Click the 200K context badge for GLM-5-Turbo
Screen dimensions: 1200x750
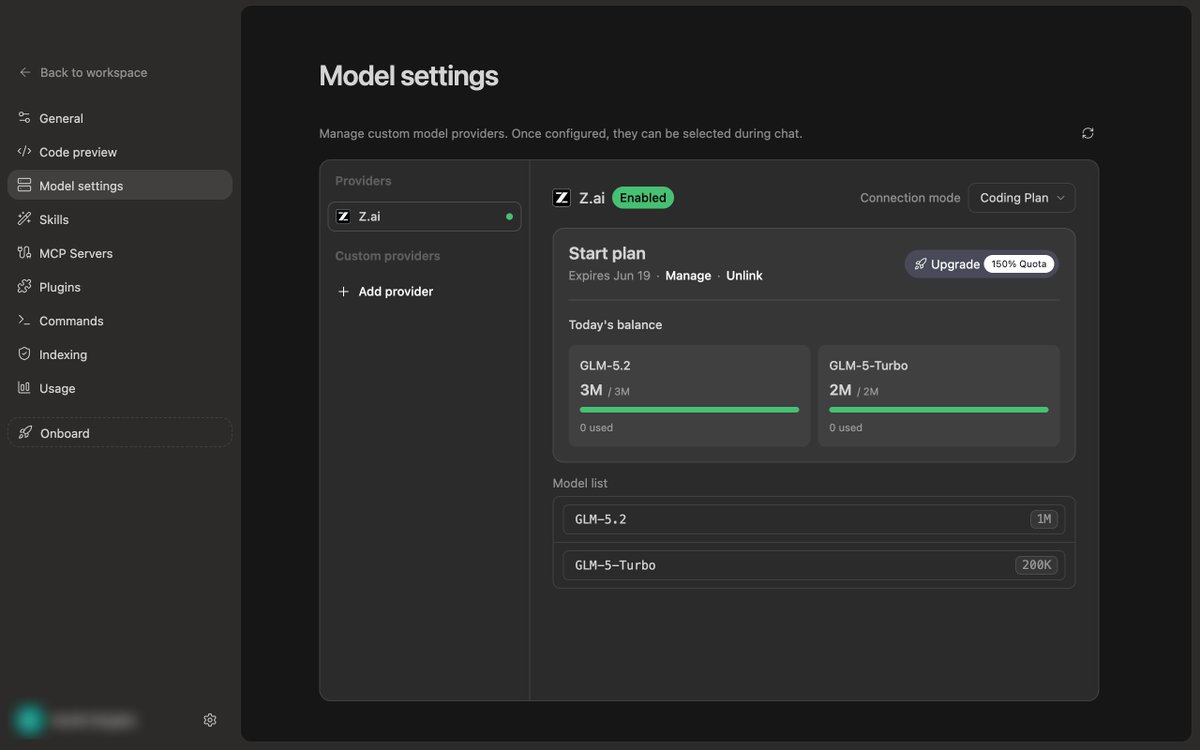click(1036, 565)
